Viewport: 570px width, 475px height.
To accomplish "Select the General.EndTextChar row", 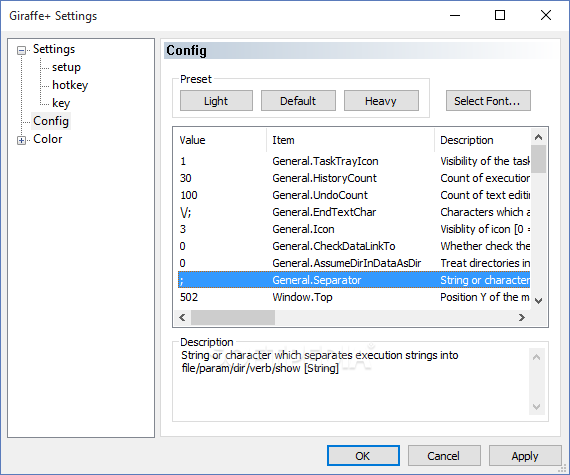I will (x=354, y=212).
